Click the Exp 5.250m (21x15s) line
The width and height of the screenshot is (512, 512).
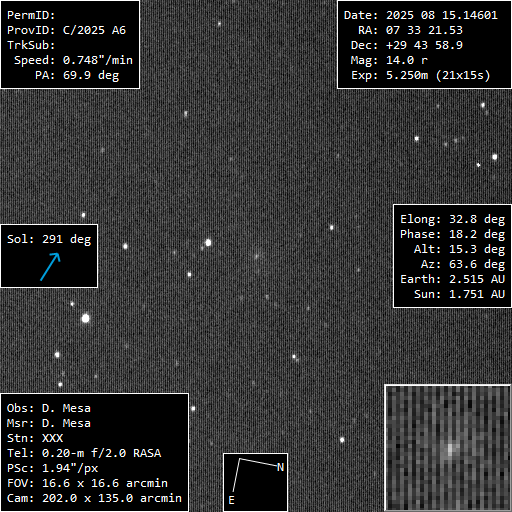click(421, 75)
